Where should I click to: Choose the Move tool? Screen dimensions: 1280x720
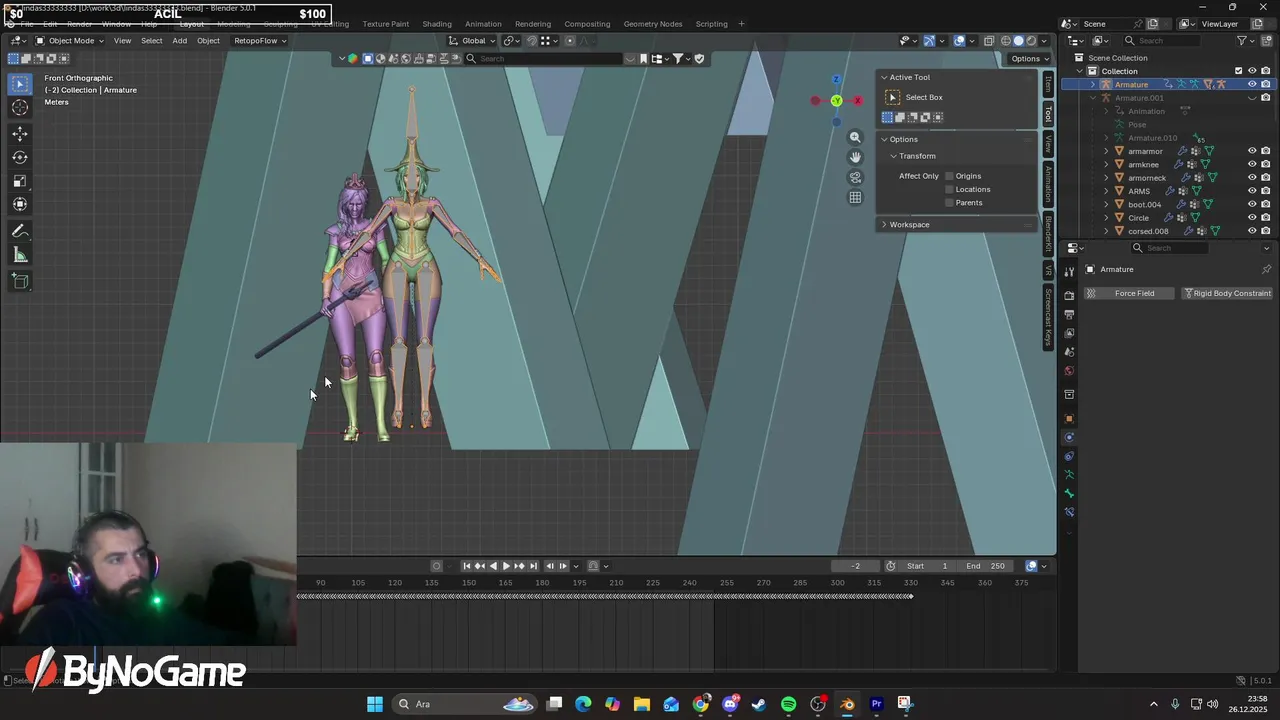point(20,134)
